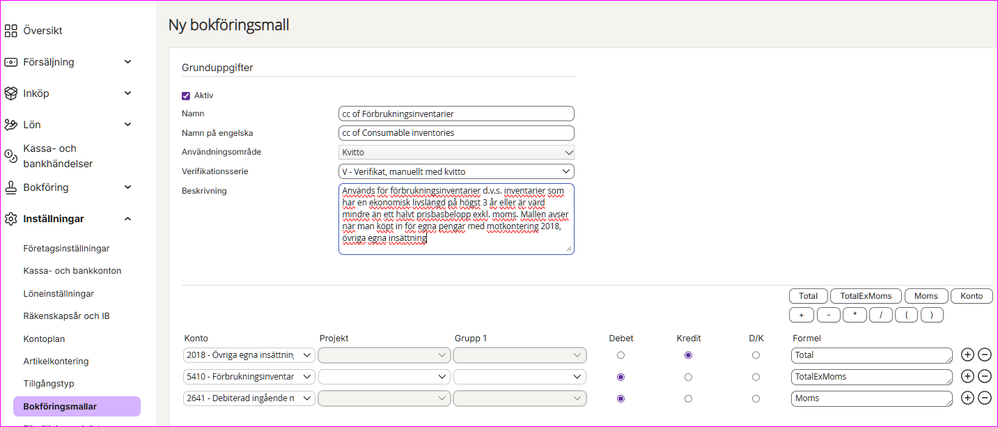Select Debet radio for the 2641 row
Image resolution: width=998 pixels, height=427 pixels.
click(x=621, y=398)
